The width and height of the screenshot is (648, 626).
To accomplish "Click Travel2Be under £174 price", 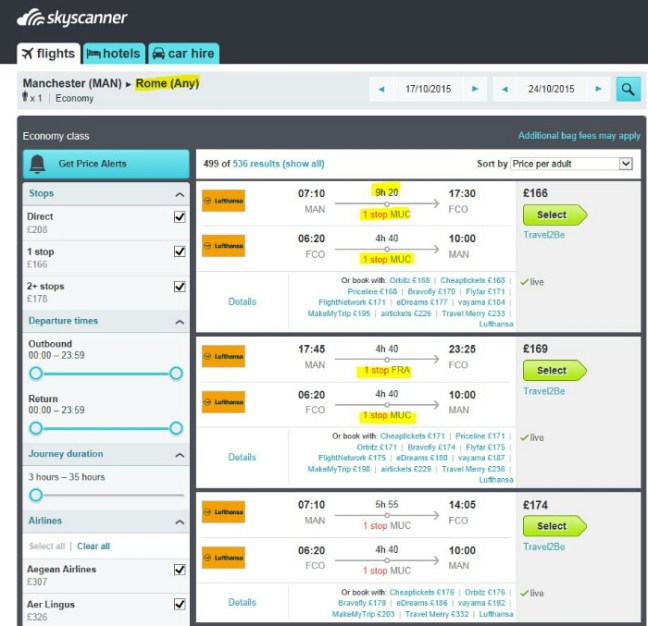I will point(544,547).
